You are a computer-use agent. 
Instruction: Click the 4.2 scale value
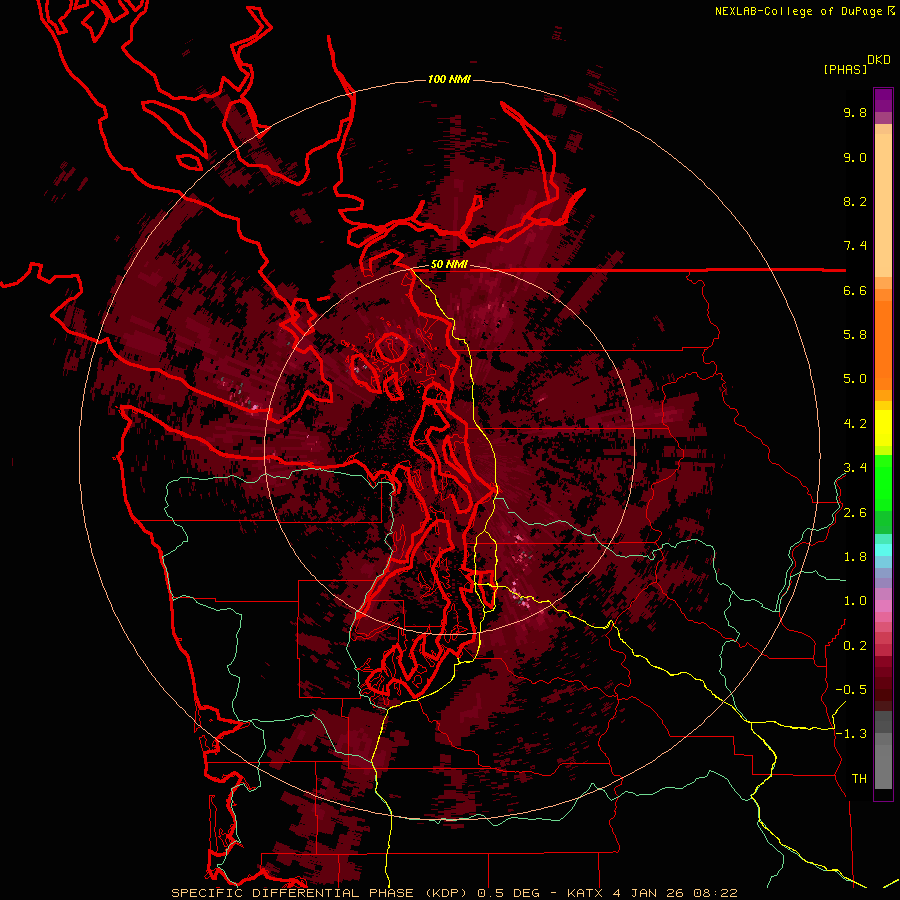[855, 424]
